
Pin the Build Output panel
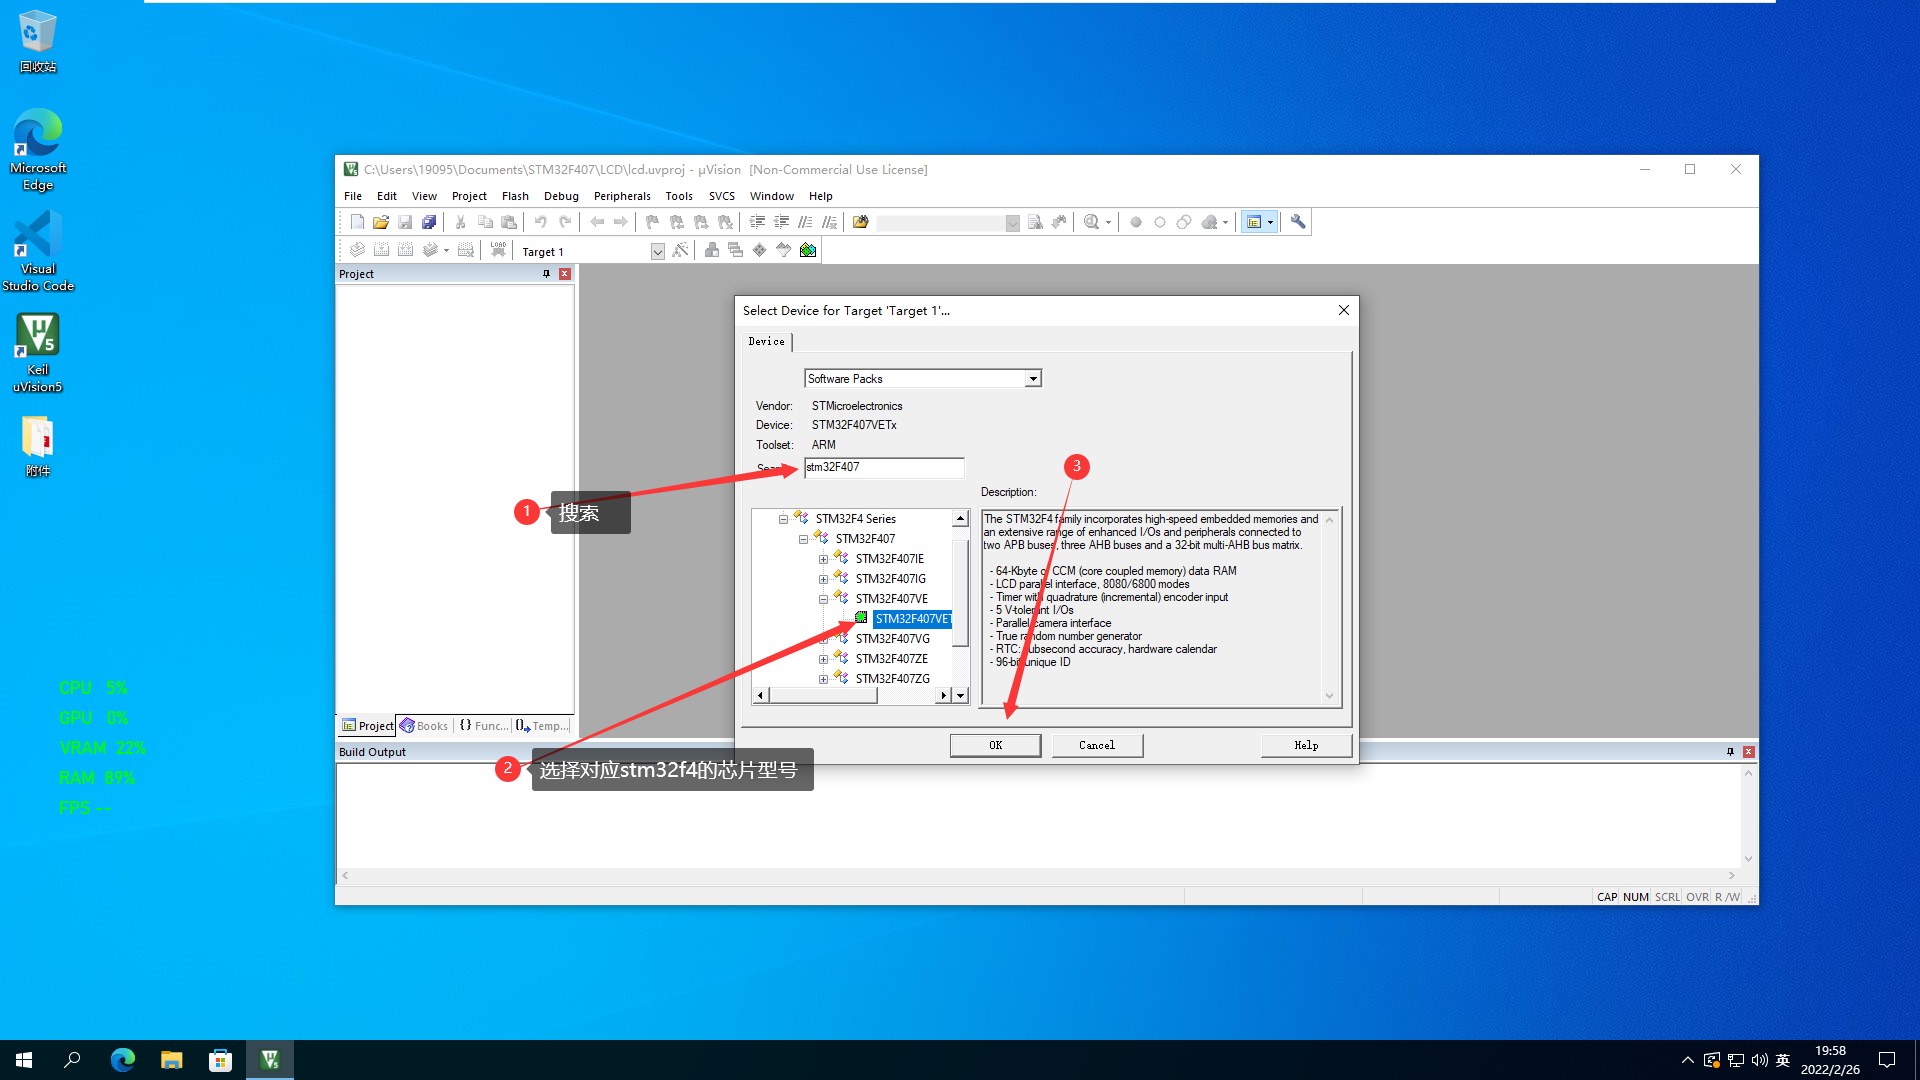click(1730, 751)
